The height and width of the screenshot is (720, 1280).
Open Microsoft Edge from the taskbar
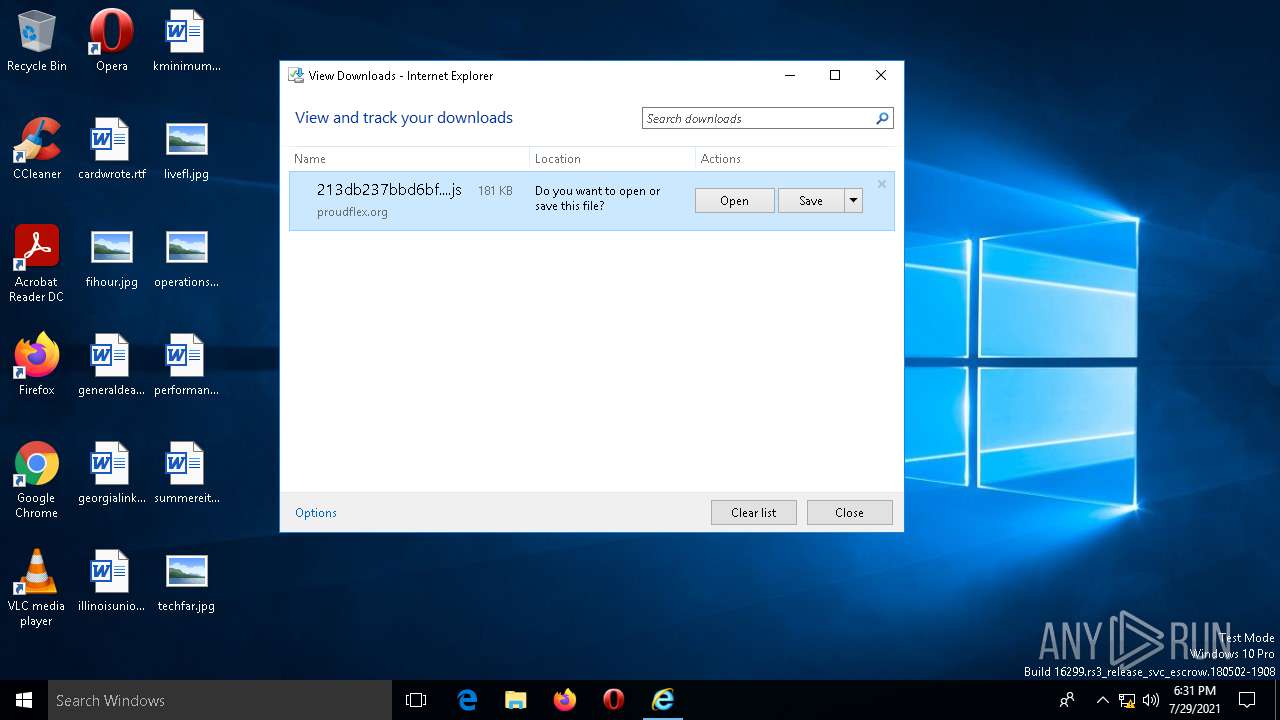(467, 700)
